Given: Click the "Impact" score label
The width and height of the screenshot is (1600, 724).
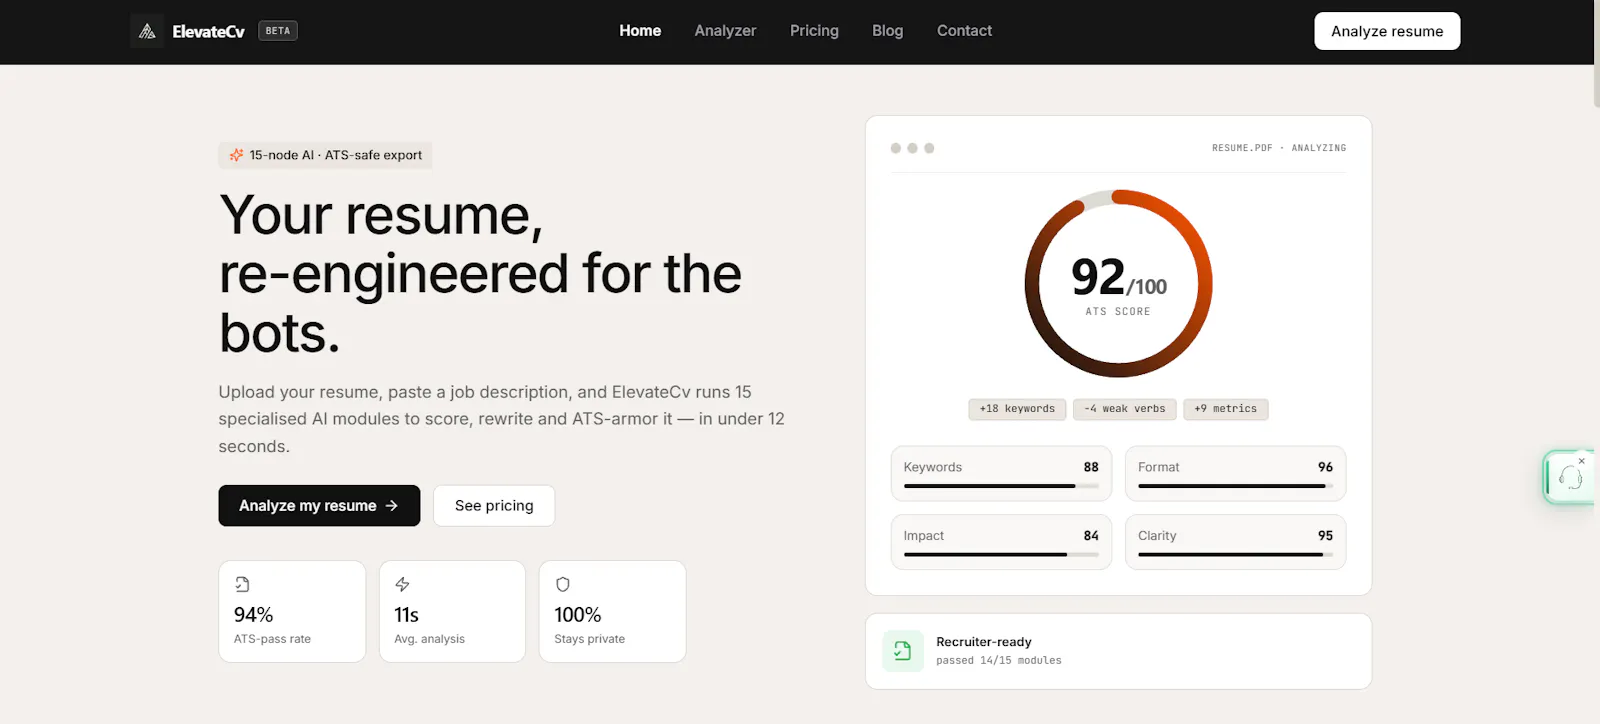Looking at the screenshot, I should [x=924, y=536].
